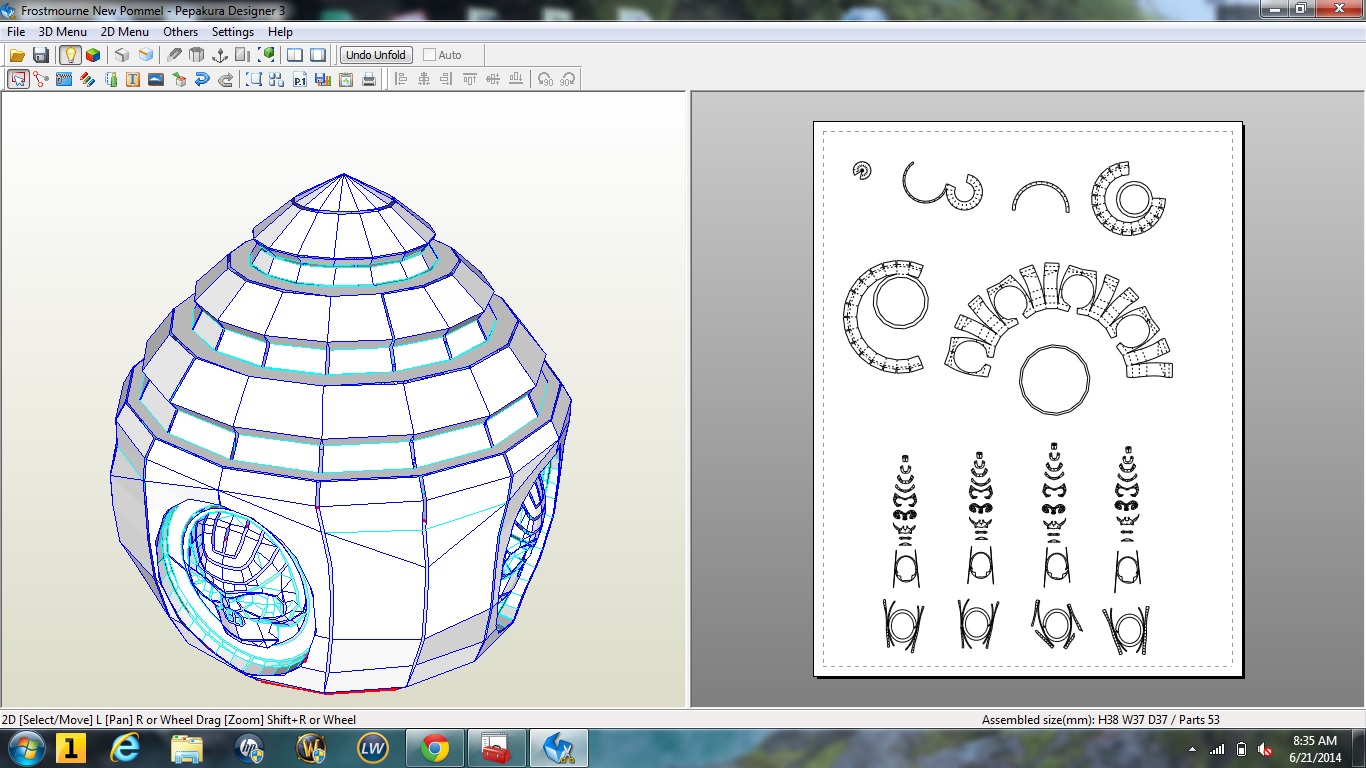Open Windows Explorer folder on taskbar
The height and width of the screenshot is (768, 1366).
(187, 748)
